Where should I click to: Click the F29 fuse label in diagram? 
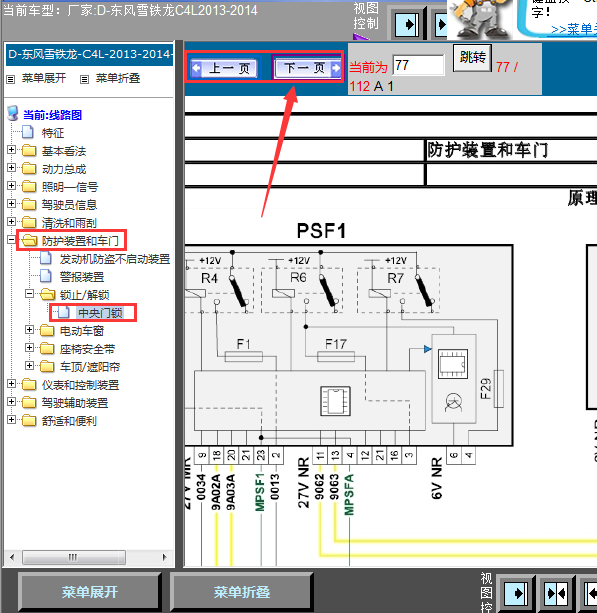click(x=485, y=388)
